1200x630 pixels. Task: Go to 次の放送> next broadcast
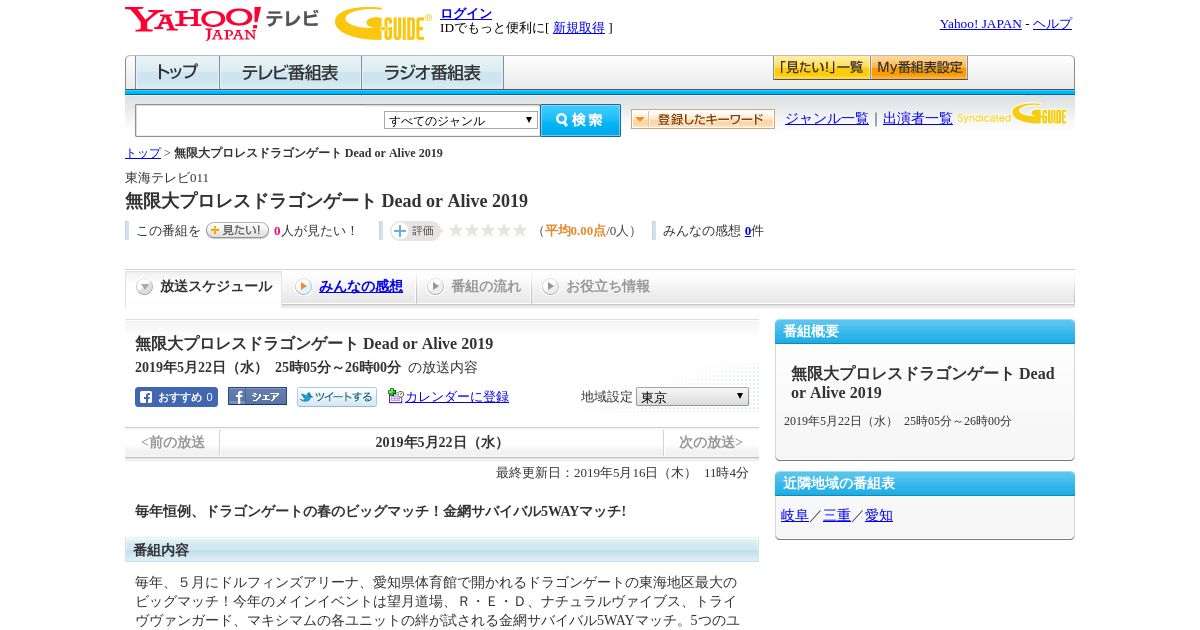[x=711, y=442]
